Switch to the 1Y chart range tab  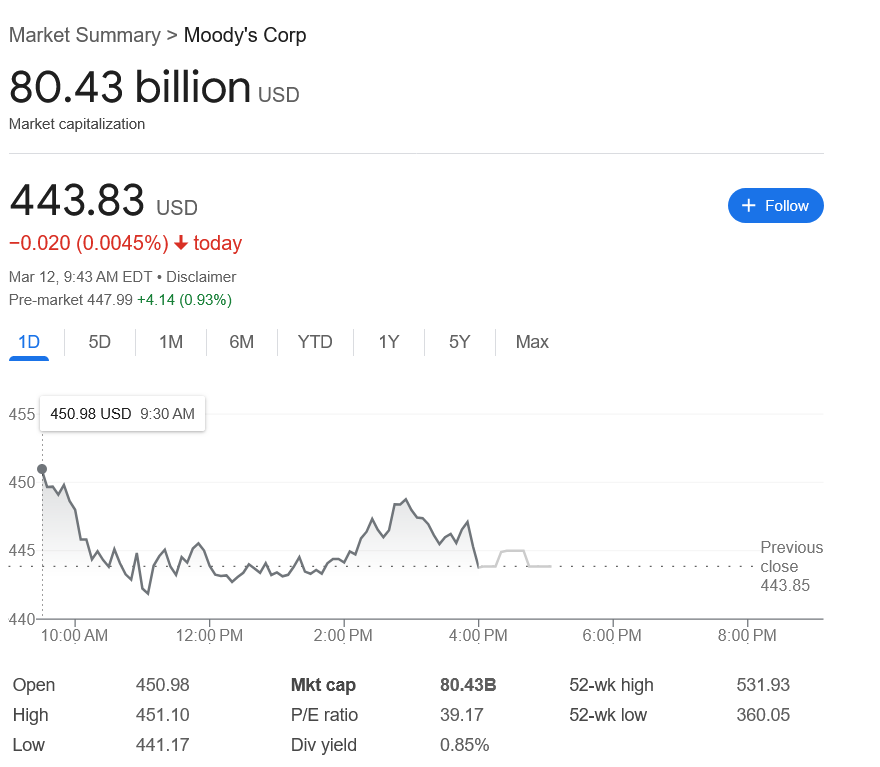pos(388,342)
